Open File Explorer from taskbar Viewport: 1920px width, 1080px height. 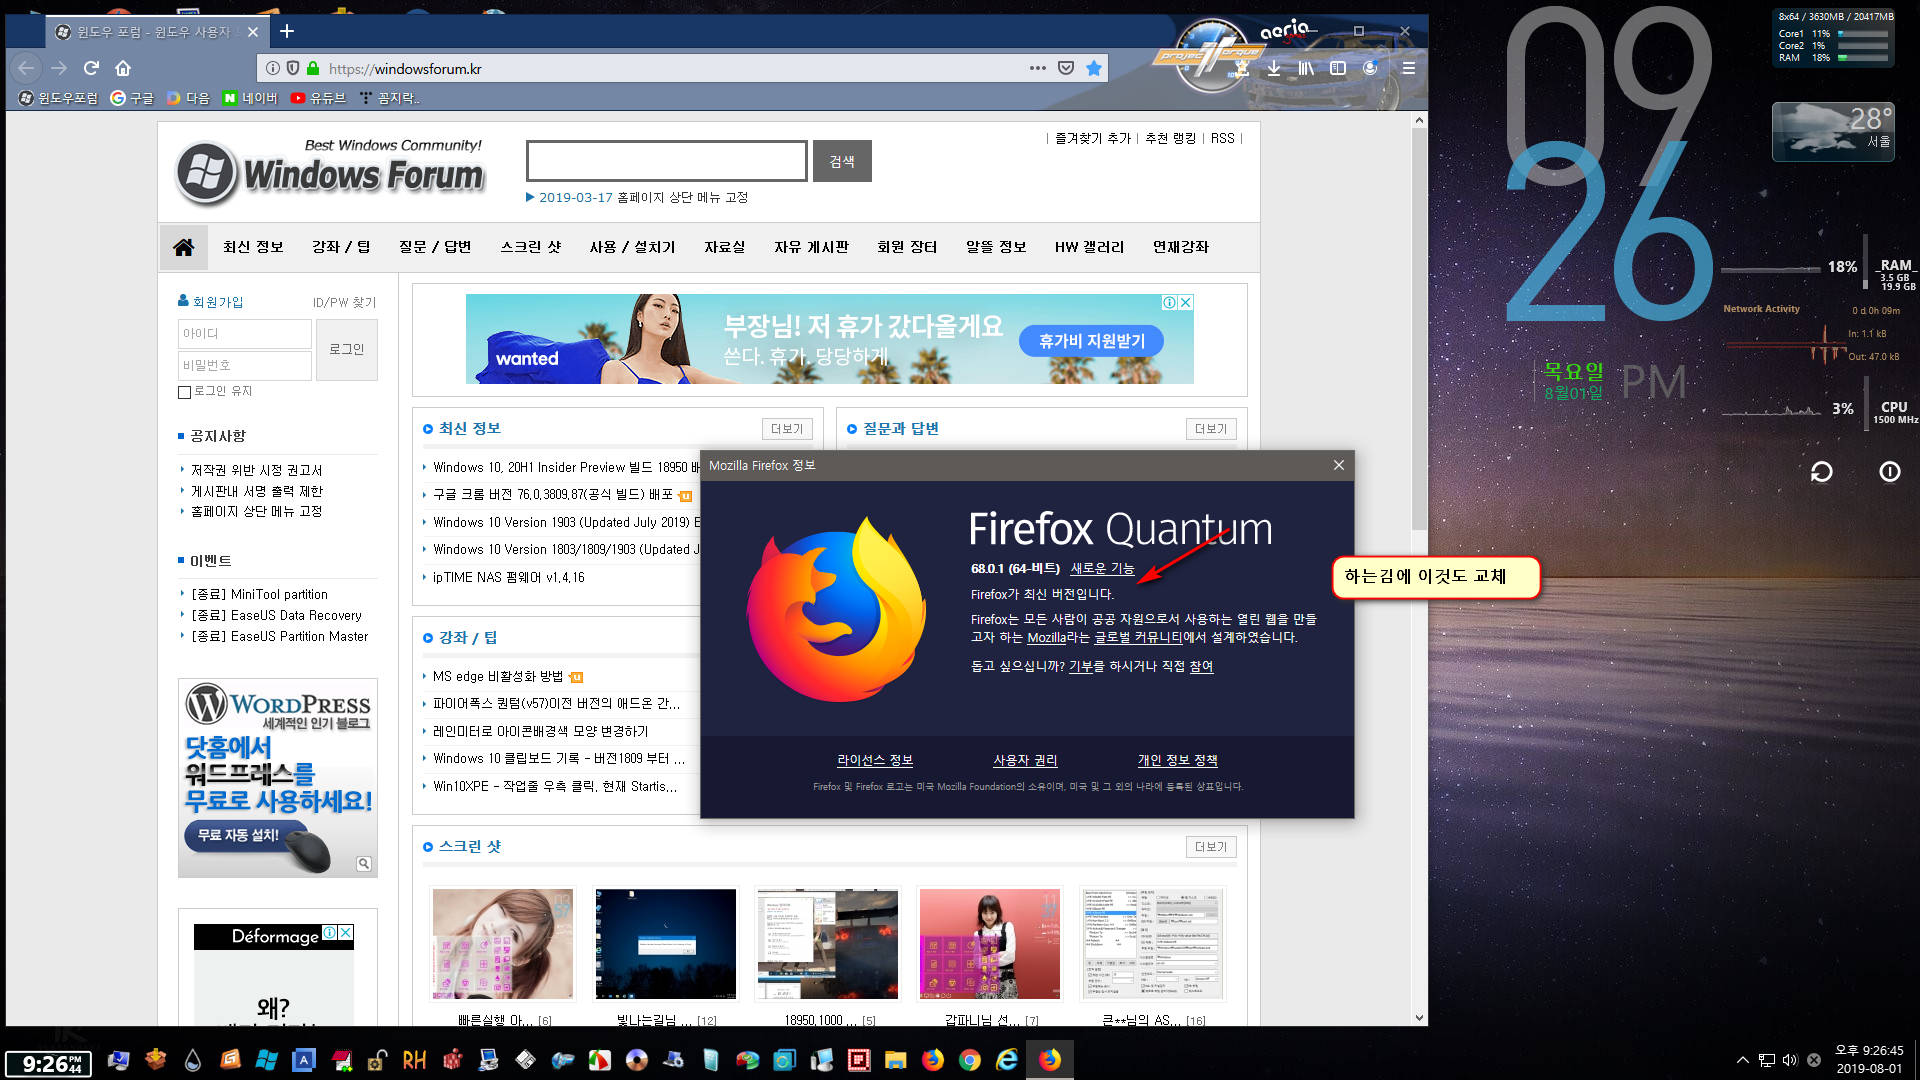(x=895, y=1060)
